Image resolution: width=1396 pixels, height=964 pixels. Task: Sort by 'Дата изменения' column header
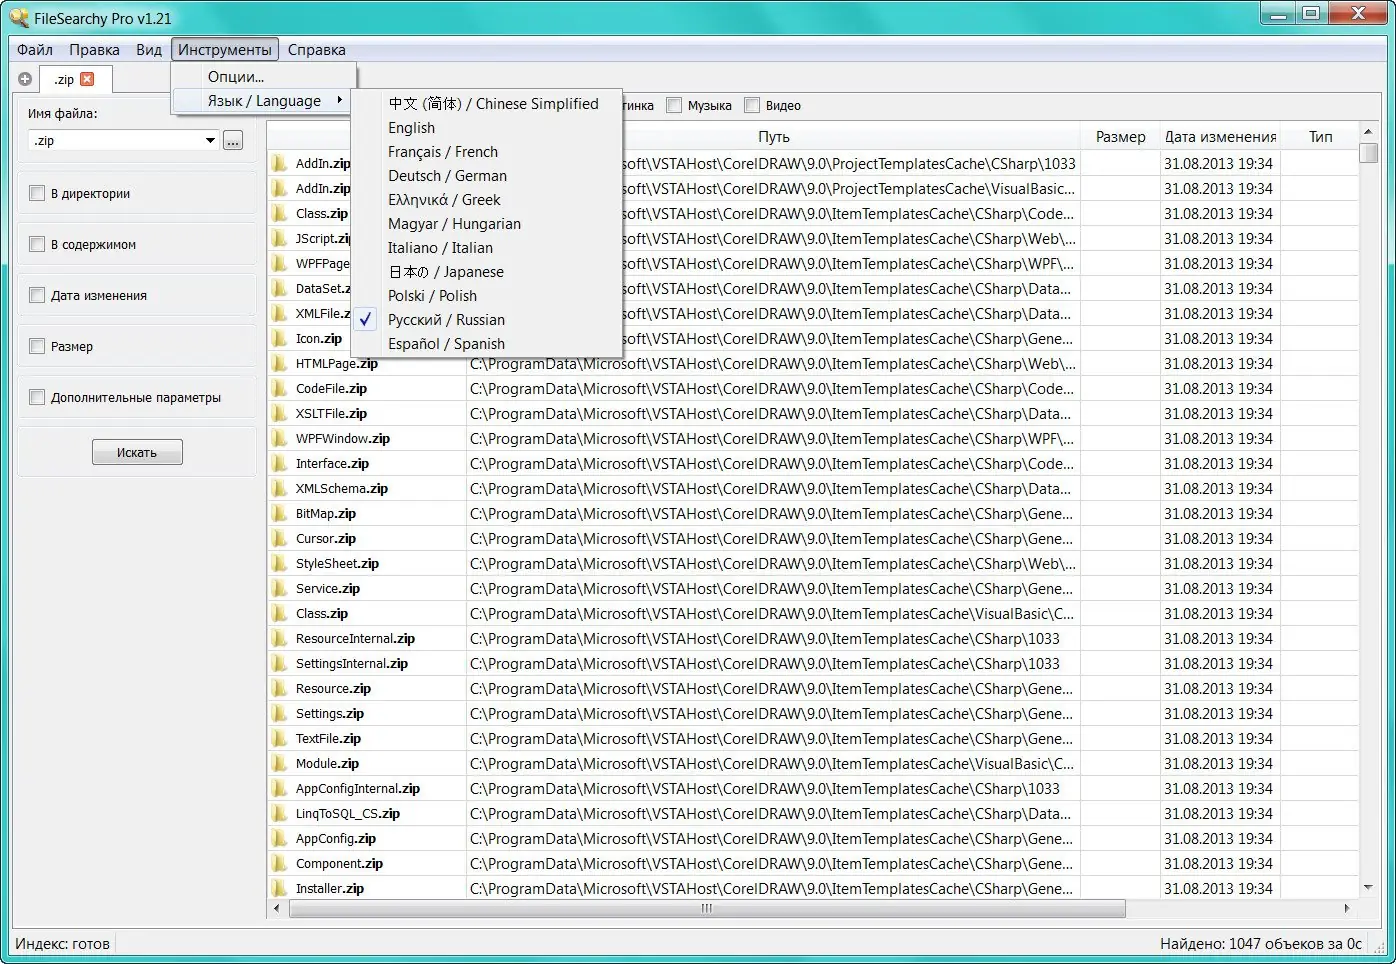click(1220, 137)
